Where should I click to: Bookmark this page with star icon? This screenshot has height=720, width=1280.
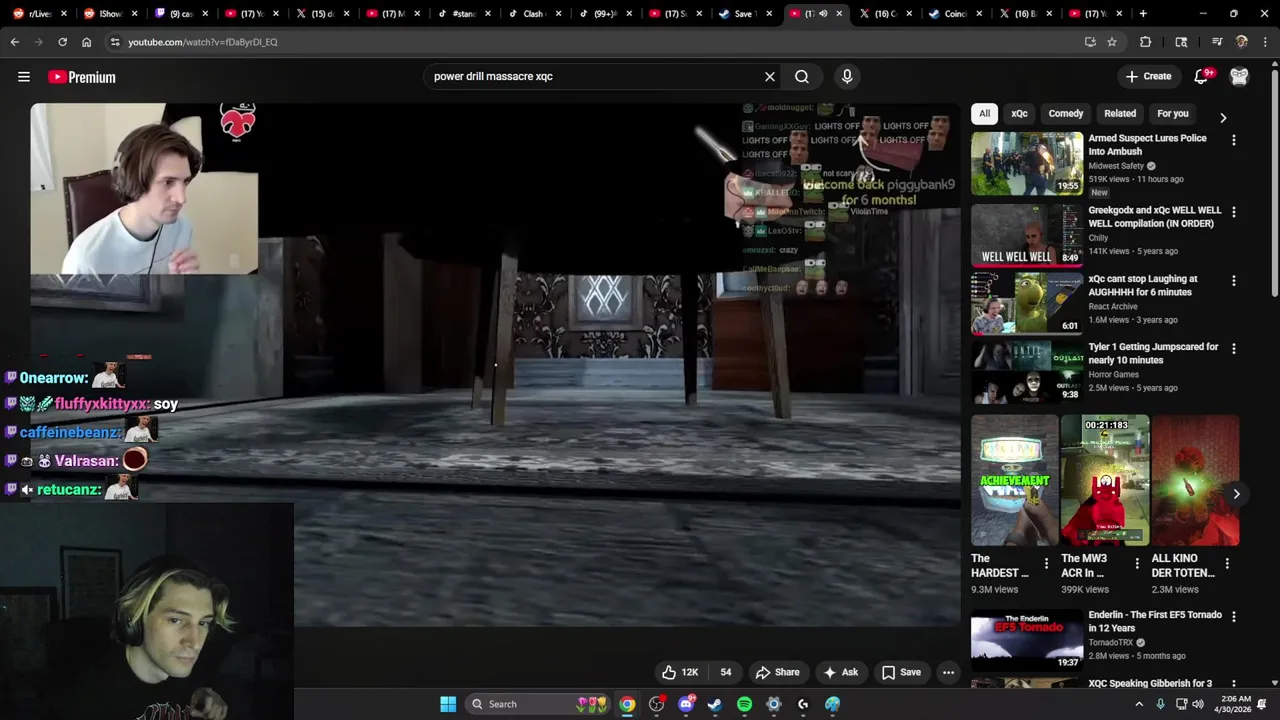click(x=1112, y=42)
